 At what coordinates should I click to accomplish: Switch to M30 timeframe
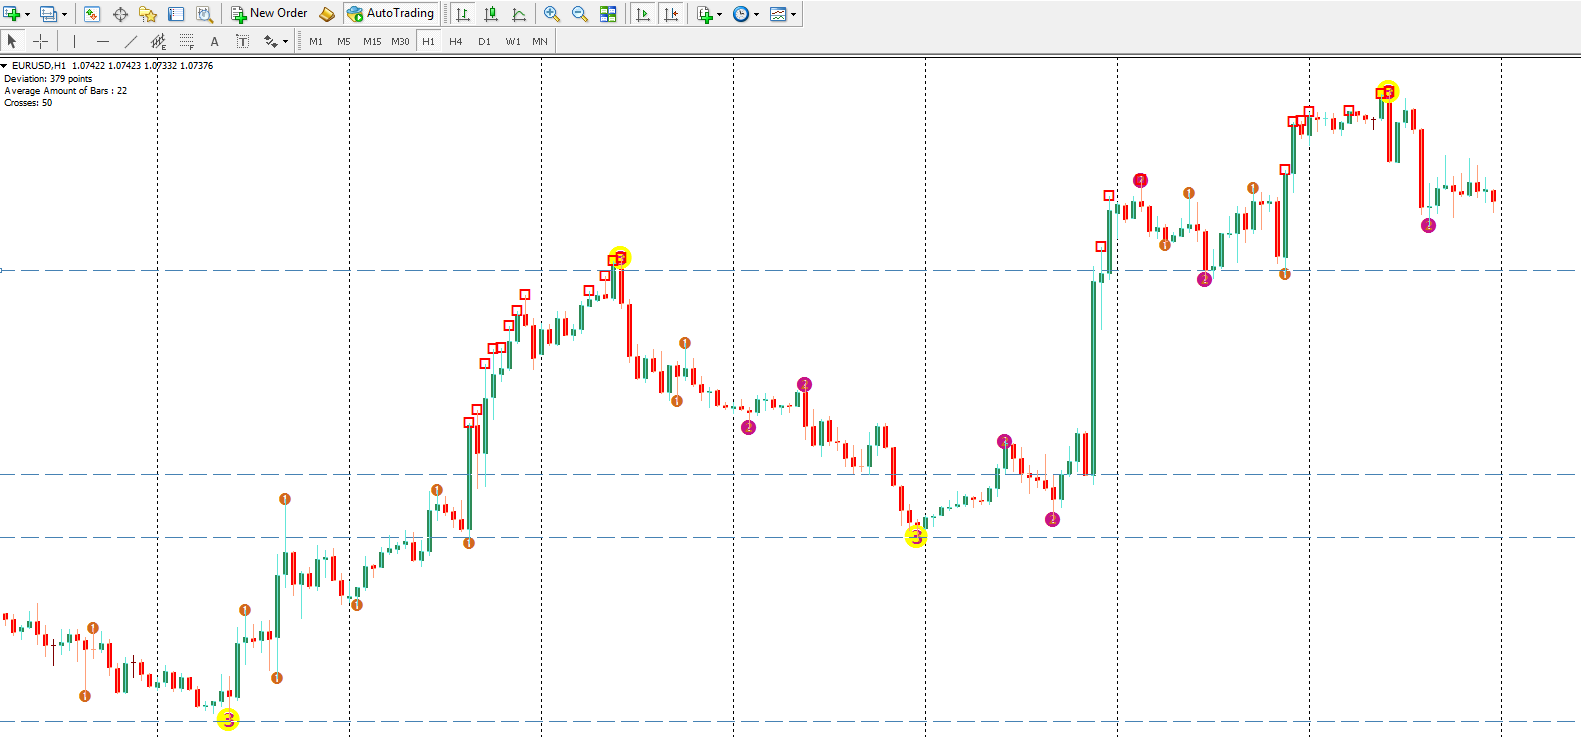click(400, 41)
